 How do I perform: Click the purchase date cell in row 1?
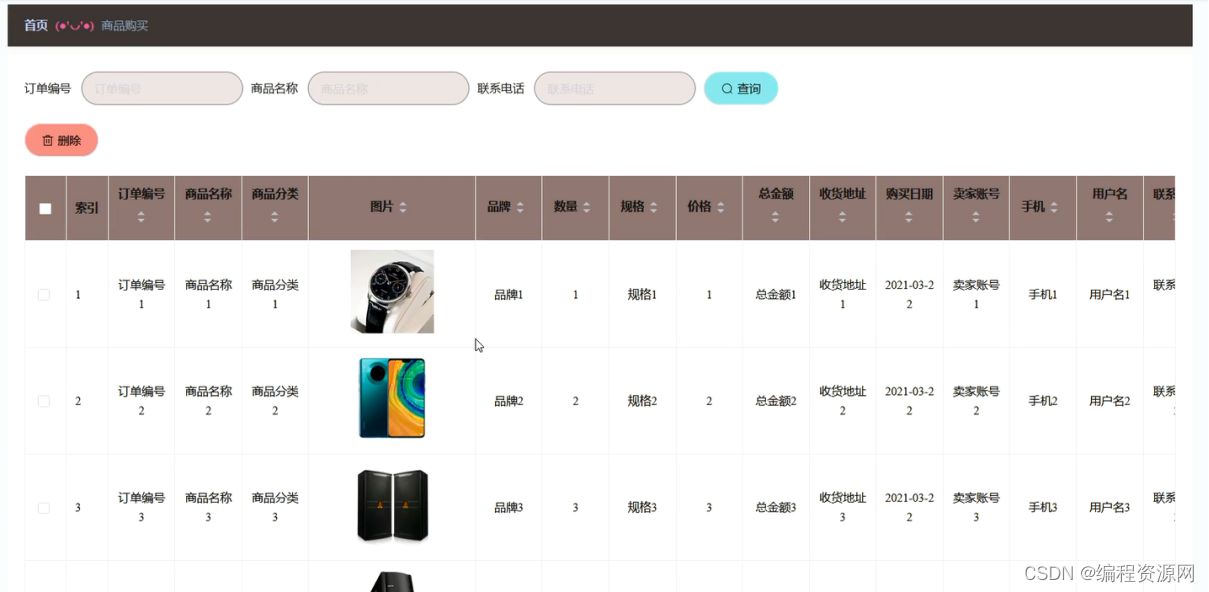pyautogui.click(x=909, y=295)
